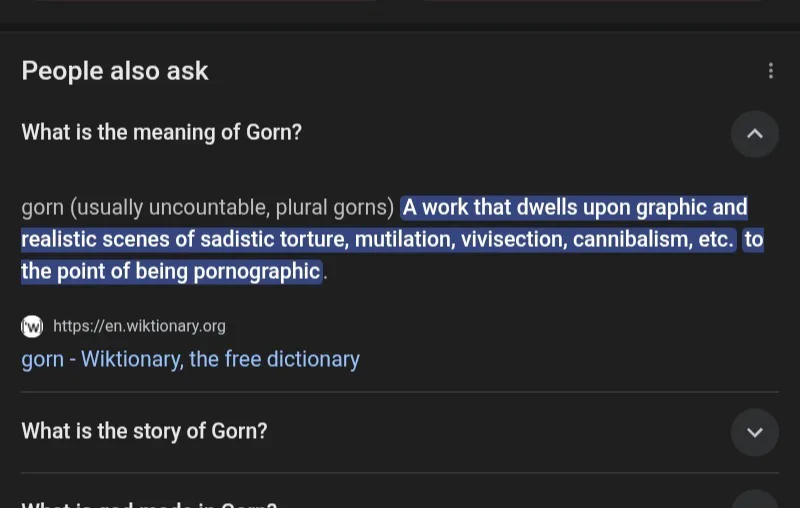The image size is (800, 508).
Task: Click the 'People also ask' heading
Action: click(115, 70)
